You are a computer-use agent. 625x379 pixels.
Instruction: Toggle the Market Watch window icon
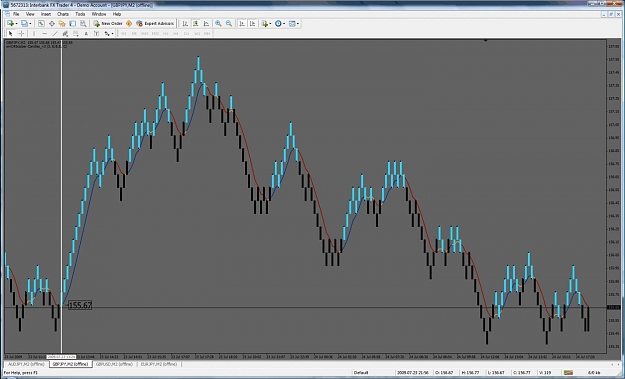(41, 24)
